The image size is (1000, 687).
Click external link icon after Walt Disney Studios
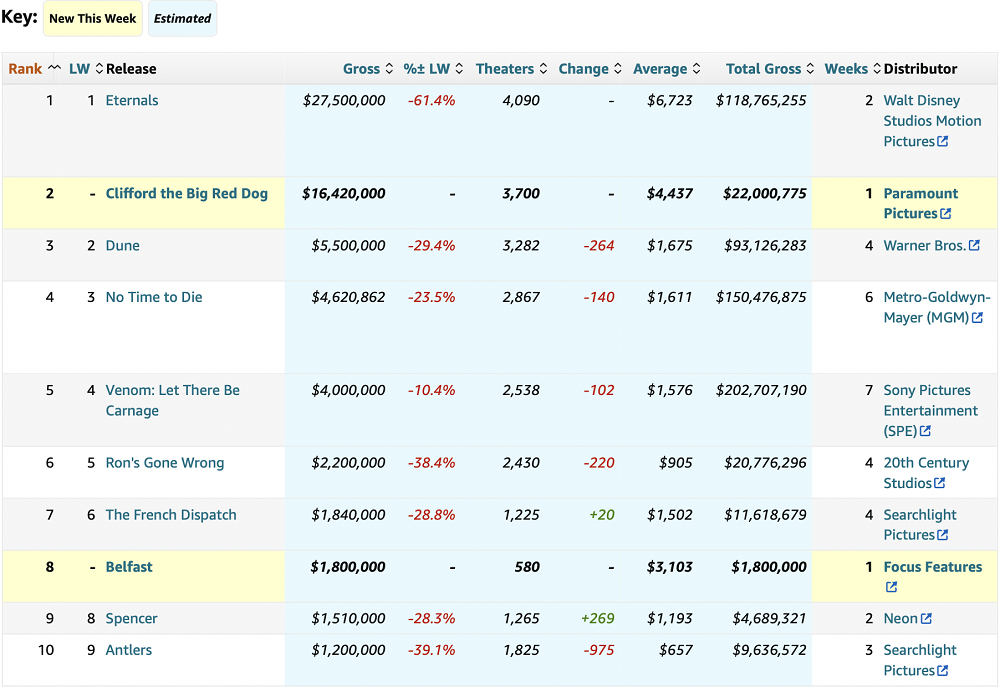pos(942,142)
